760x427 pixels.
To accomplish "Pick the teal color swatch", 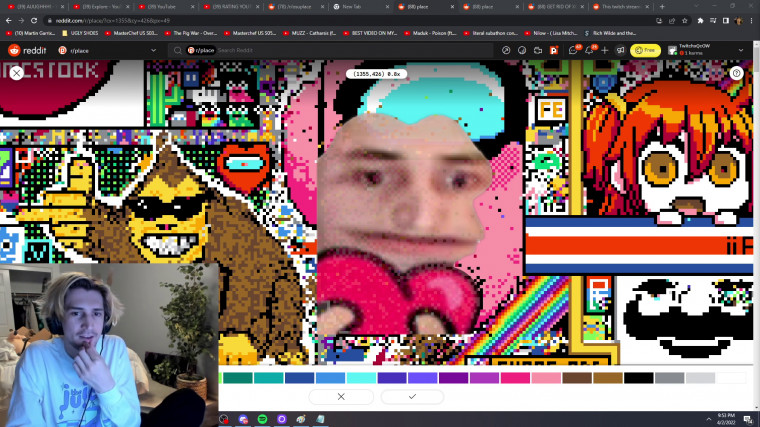I will pos(269,378).
